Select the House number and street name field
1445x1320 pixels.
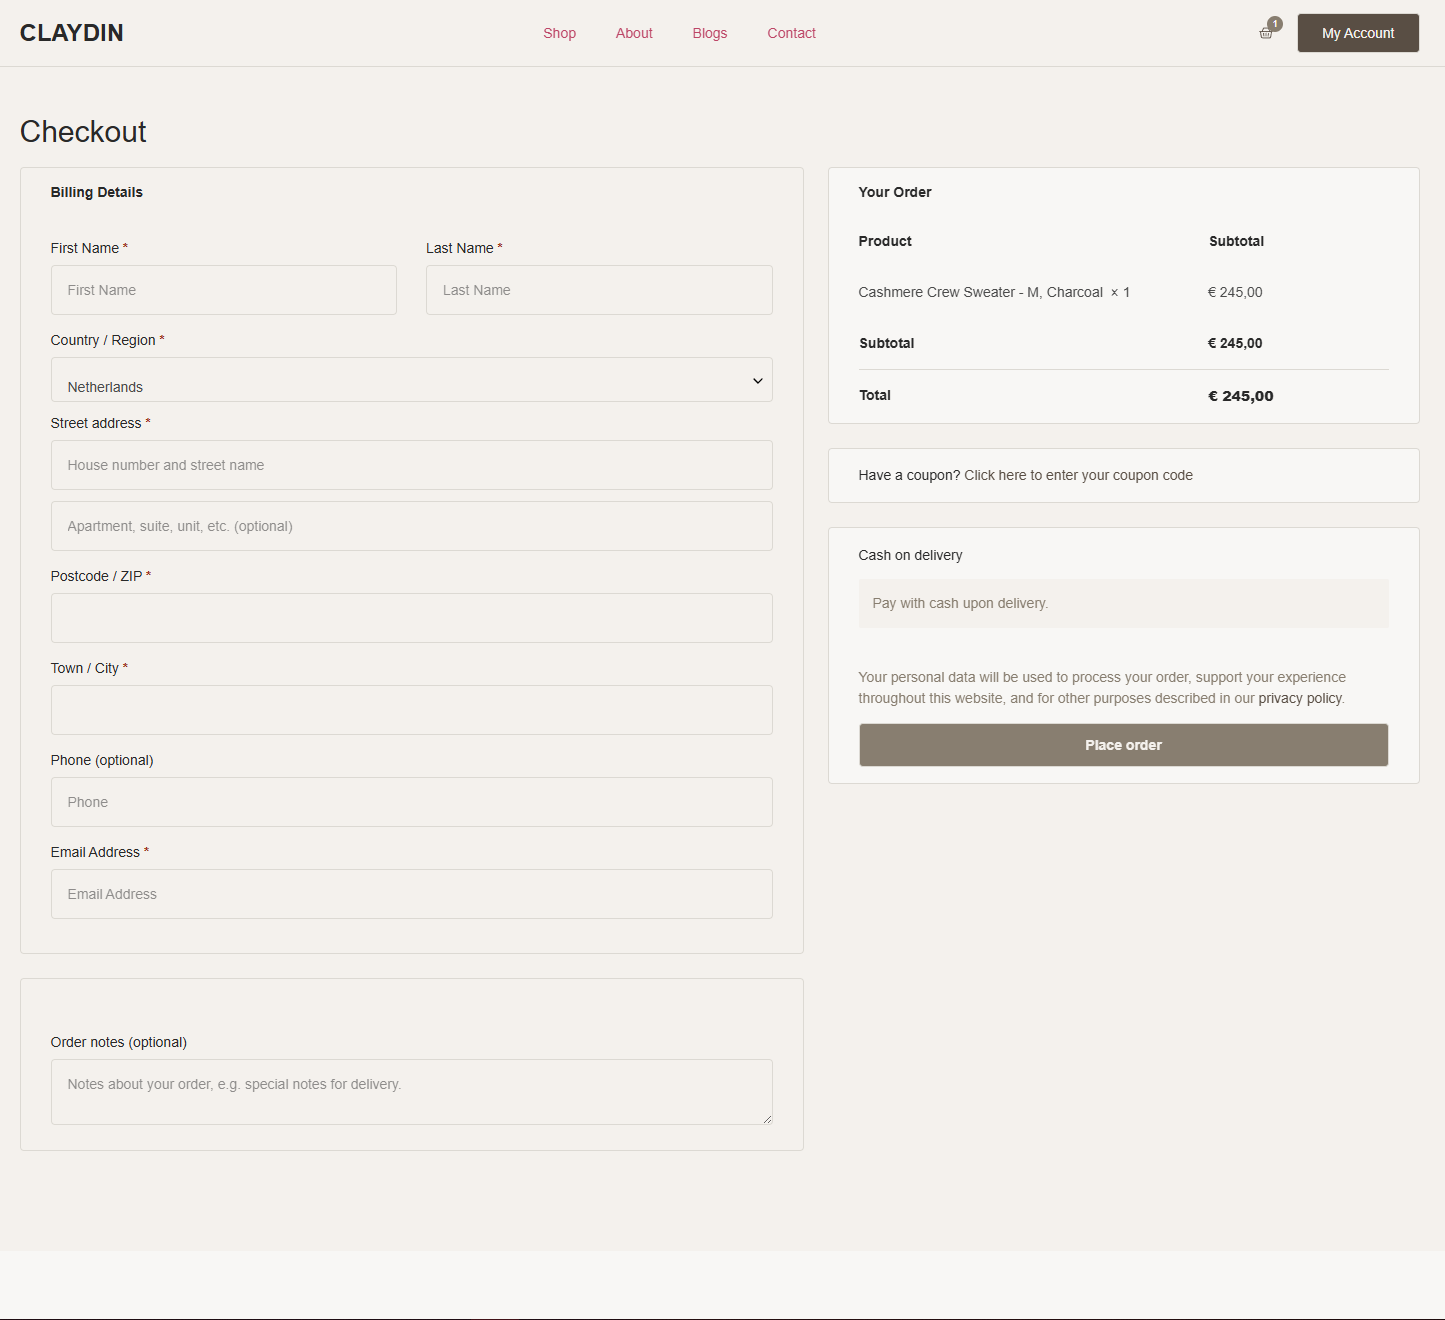click(411, 465)
